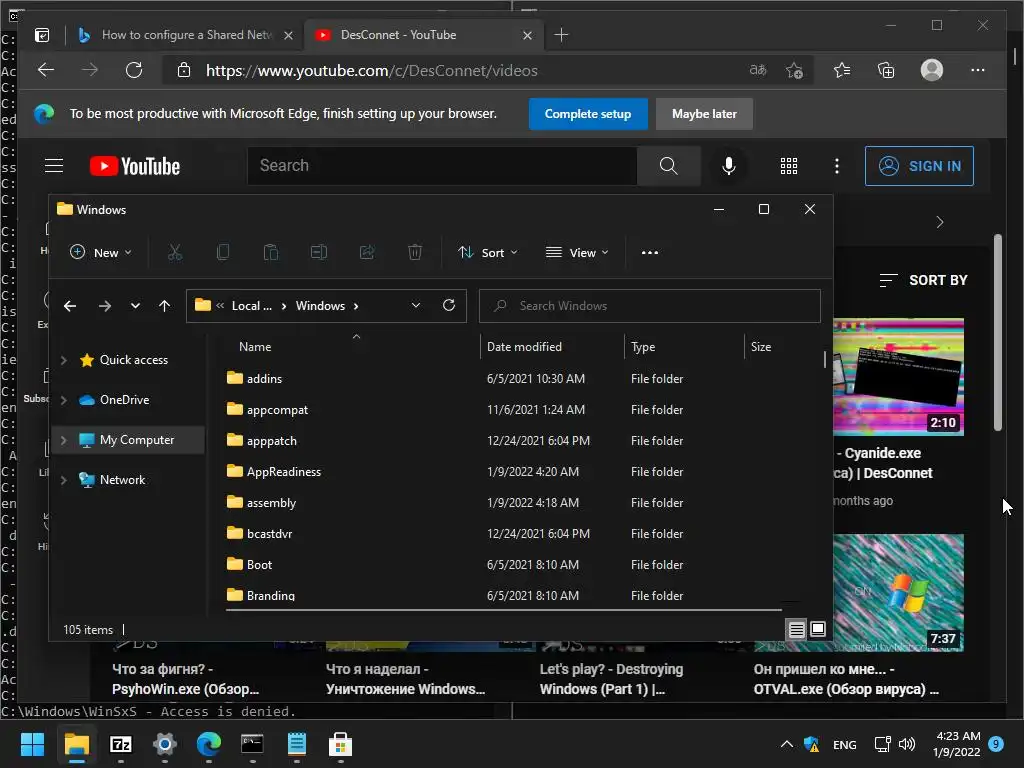Expand Quick access tree node
Screen dimensions: 1024x768
63,360
